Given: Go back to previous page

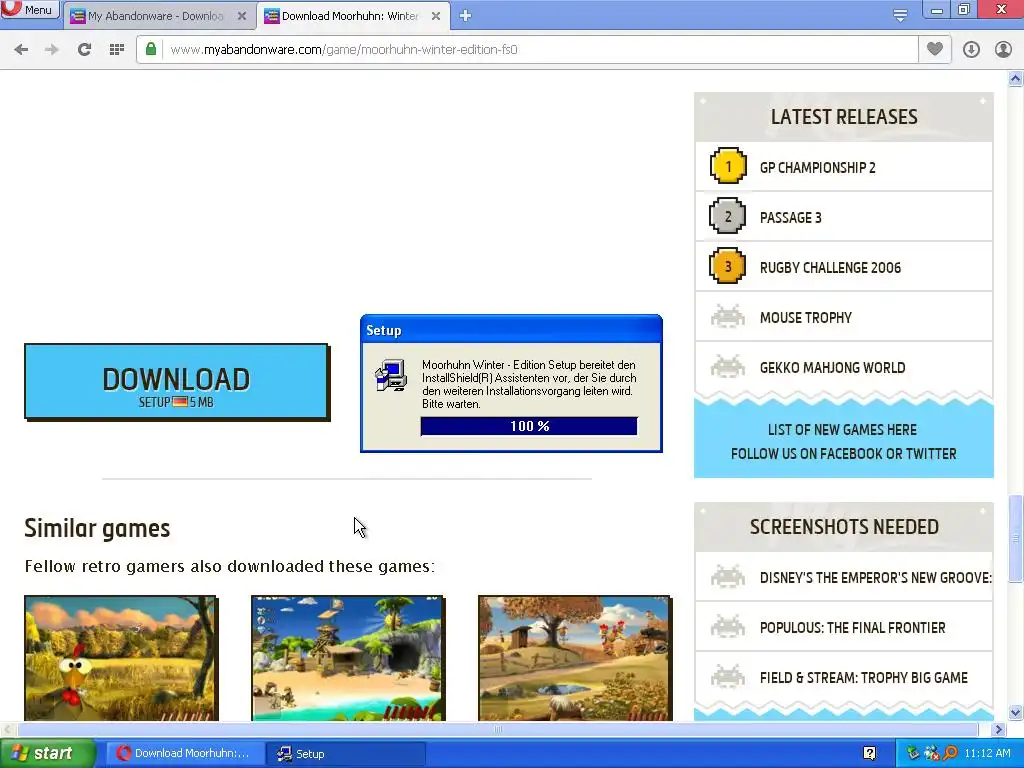Looking at the screenshot, I should click(21, 50).
